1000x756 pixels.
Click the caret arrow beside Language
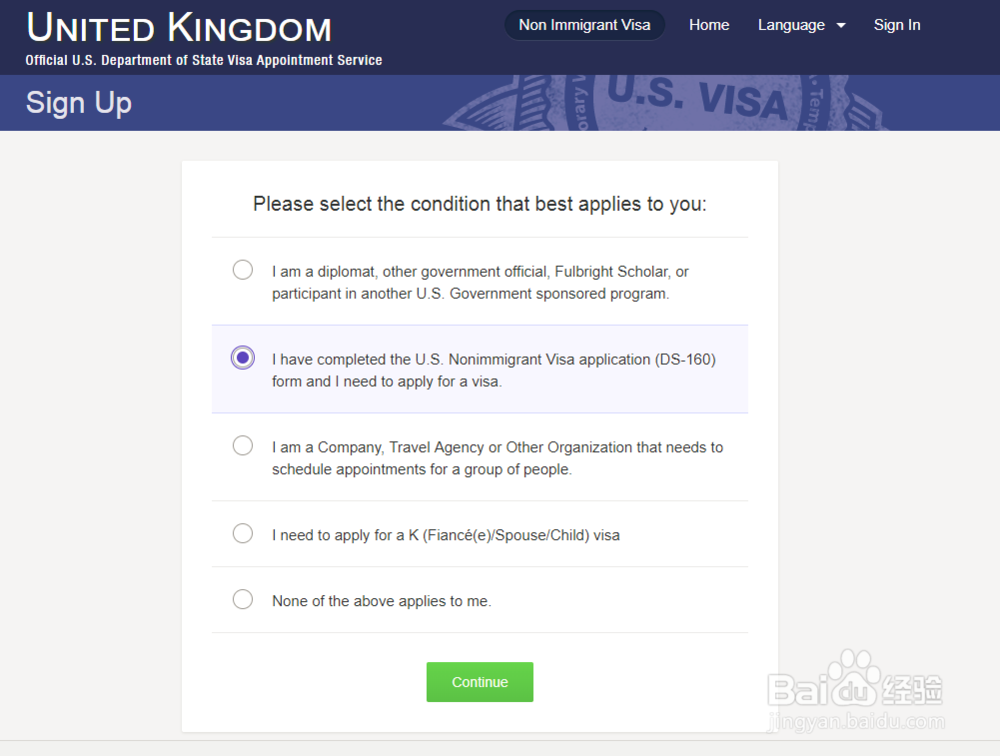click(x=841, y=26)
